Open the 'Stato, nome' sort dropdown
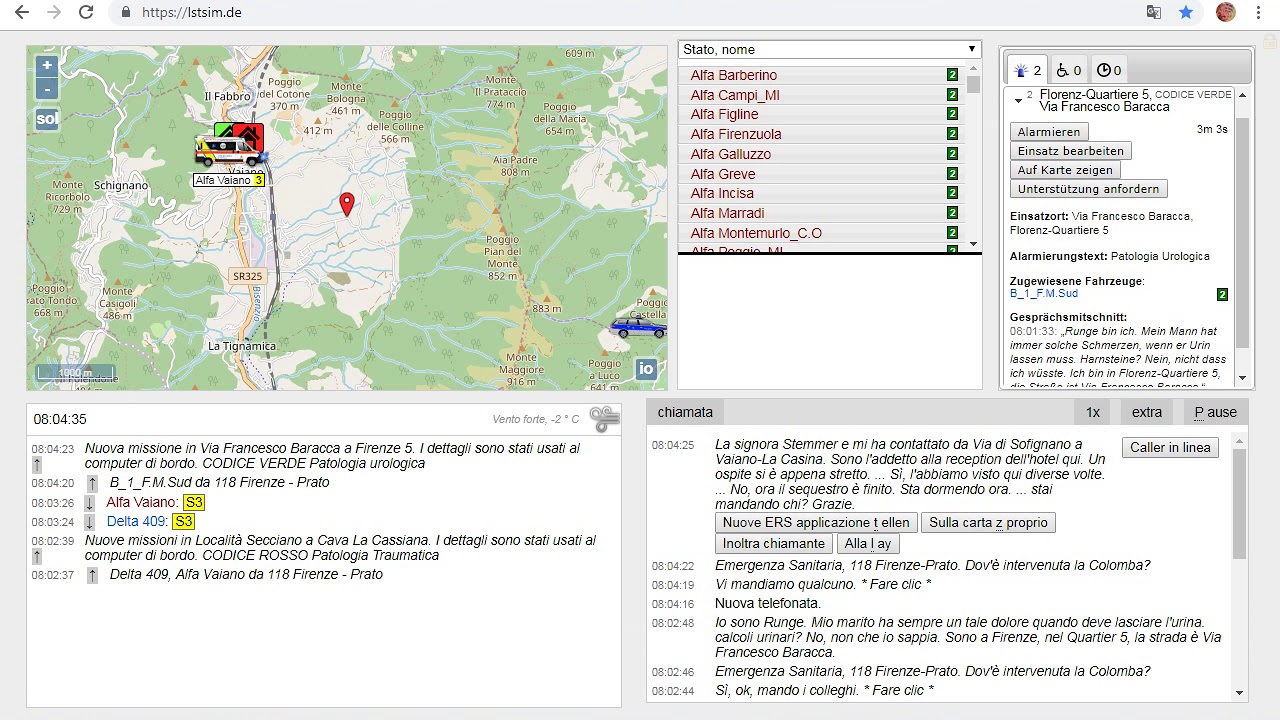 [x=829, y=50]
